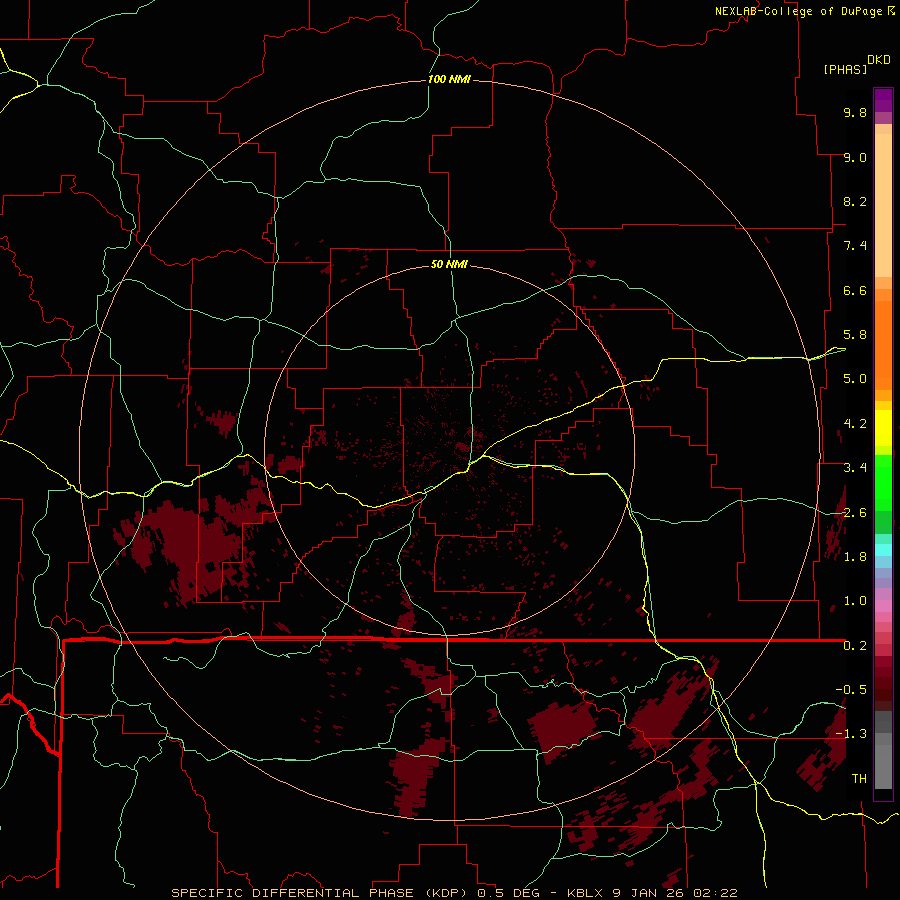900x900 pixels.
Task: Pick the bright green band of color bar
Action: [883, 483]
